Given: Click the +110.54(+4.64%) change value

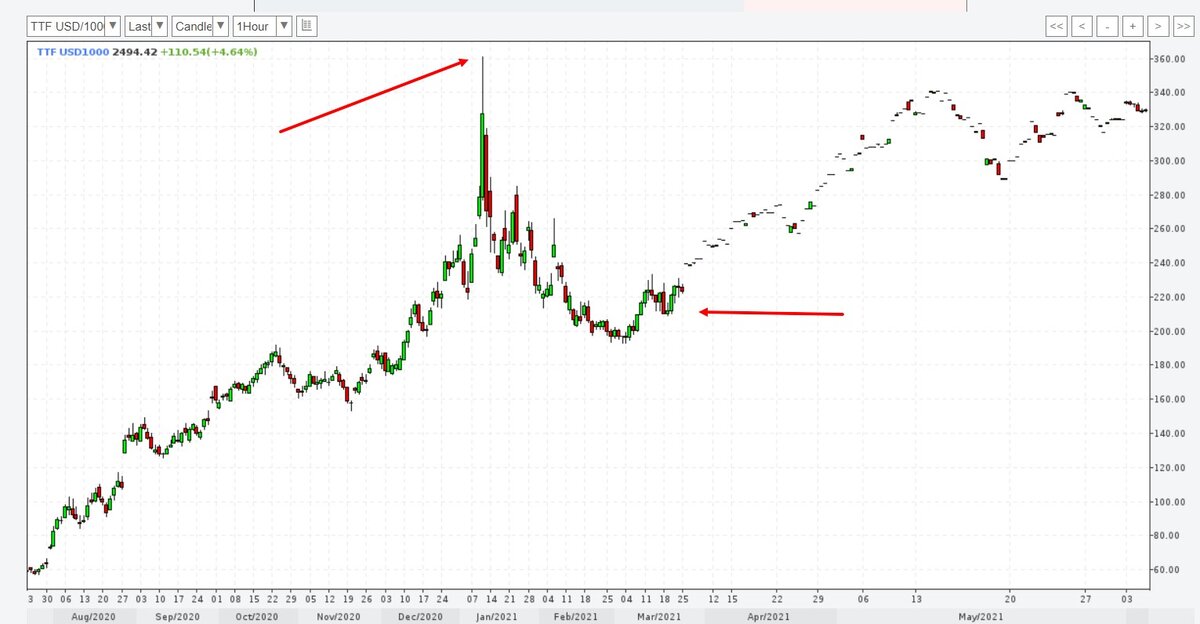Looking at the screenshot, I should pos(209,51).
